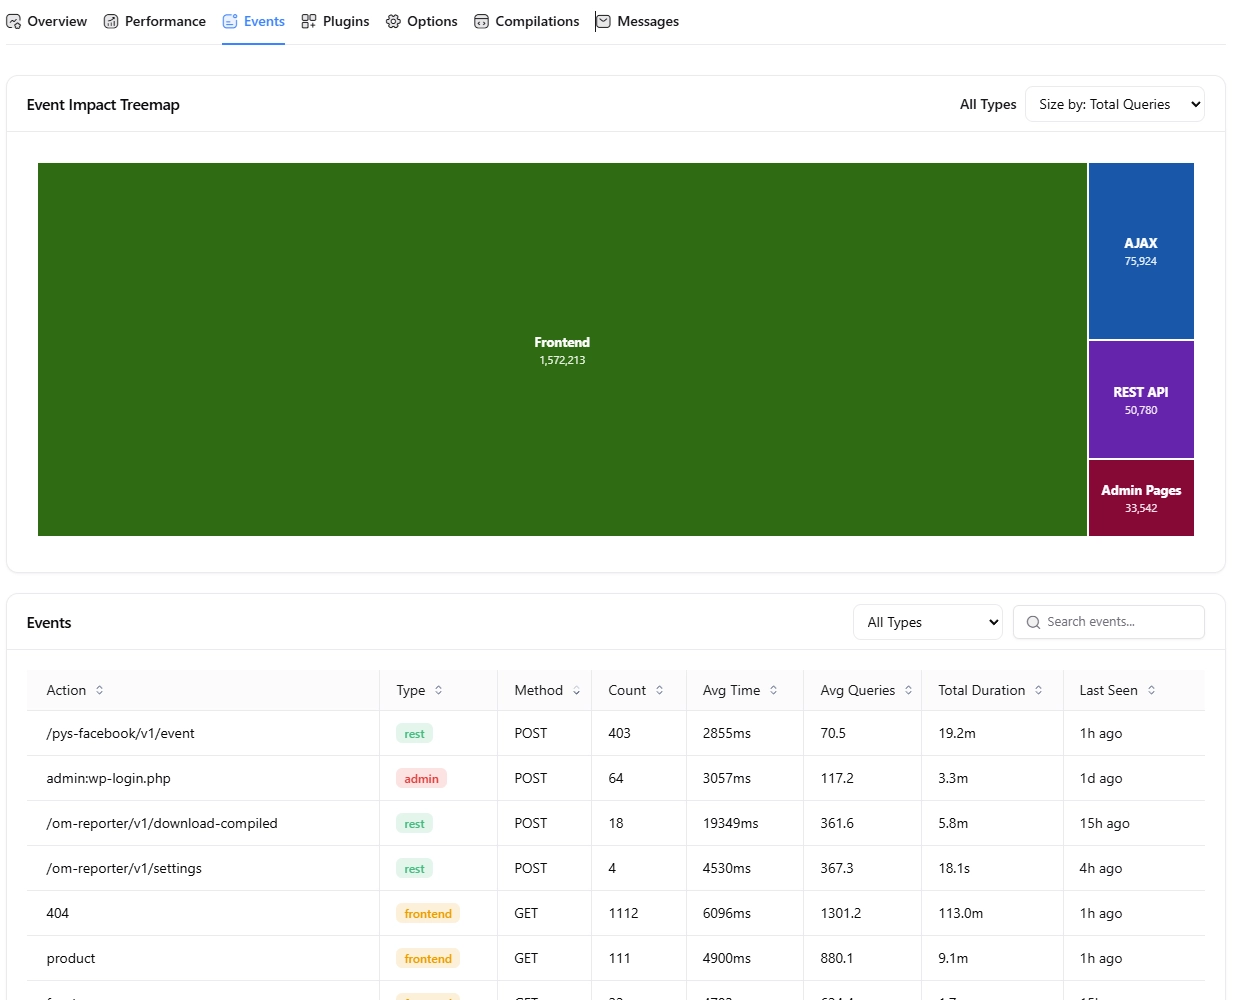Click the Messages envelope icon

(602, 20)
